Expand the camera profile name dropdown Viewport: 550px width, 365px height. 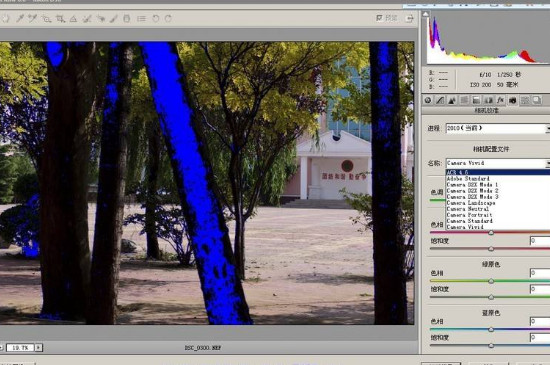click(x=497, y=163)
